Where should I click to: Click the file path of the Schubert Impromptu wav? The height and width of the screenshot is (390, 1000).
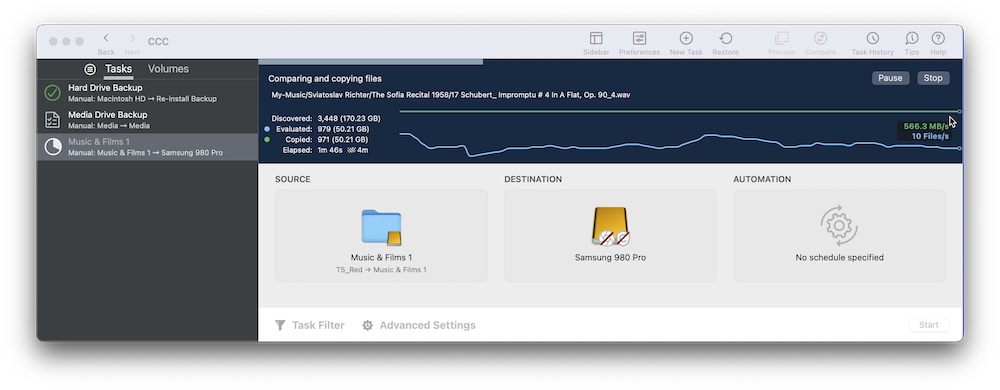(451, 95)
